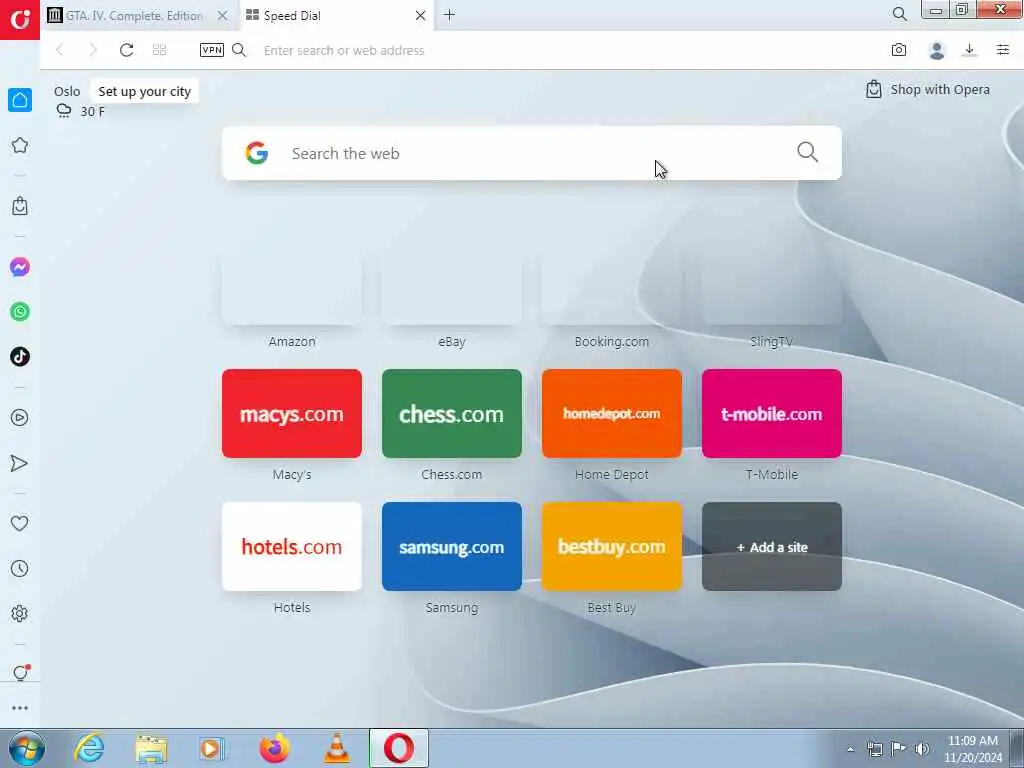Close the Speed Dial tab
This screenshot has width=1024, height=768.
(421, 16)
